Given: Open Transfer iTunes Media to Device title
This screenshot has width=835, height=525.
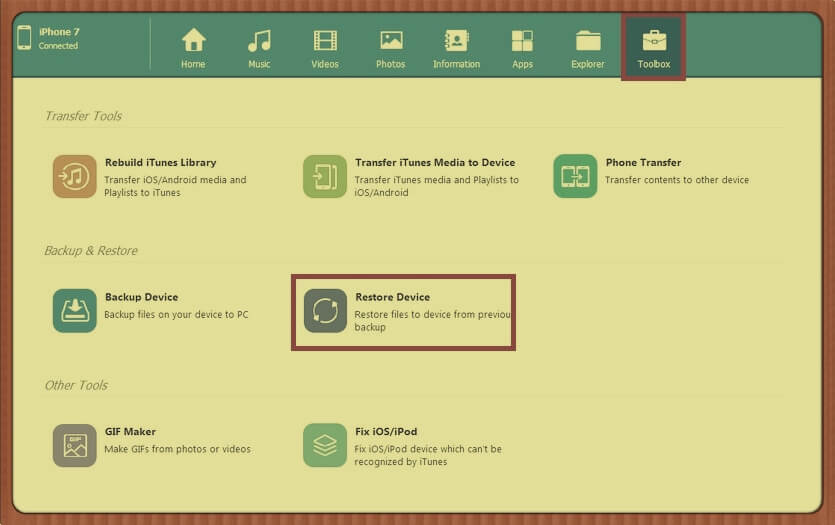Looking at the screenshot, I should pyautogui.click(x=435, y=163).
